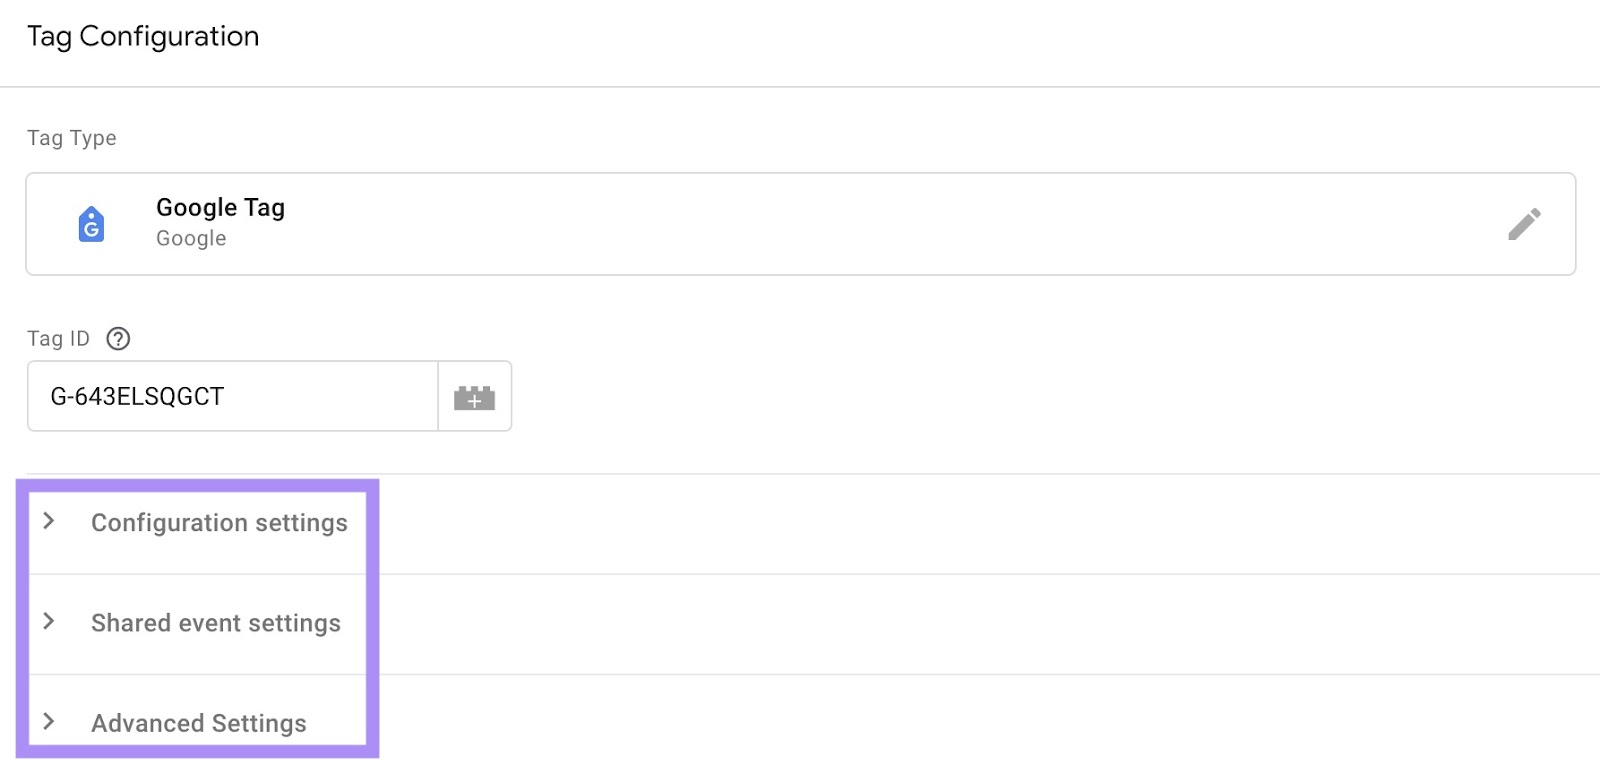The width and height of the screenshot is (1600, 765).
Task: Click the Google subtitle under Google Tag
Action: point(190,238)
